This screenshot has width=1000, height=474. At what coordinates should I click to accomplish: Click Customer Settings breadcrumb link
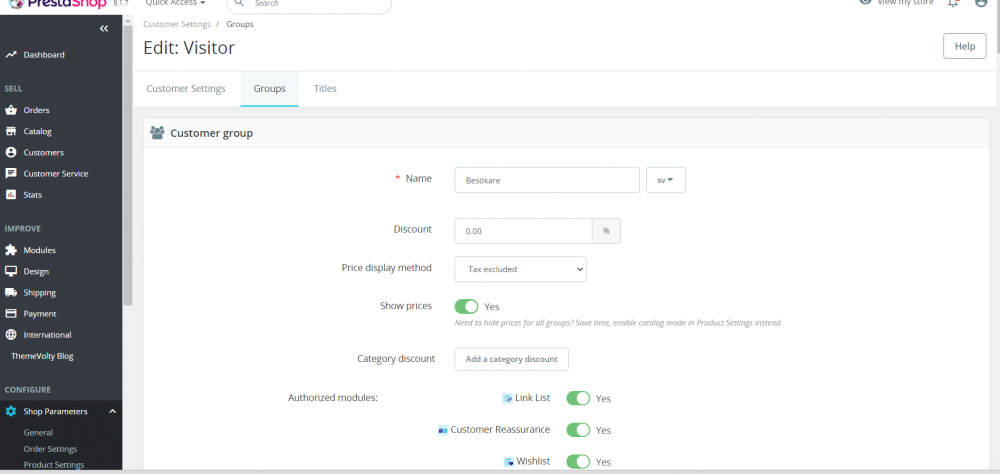pyautogui.click(x=177, y=24)
